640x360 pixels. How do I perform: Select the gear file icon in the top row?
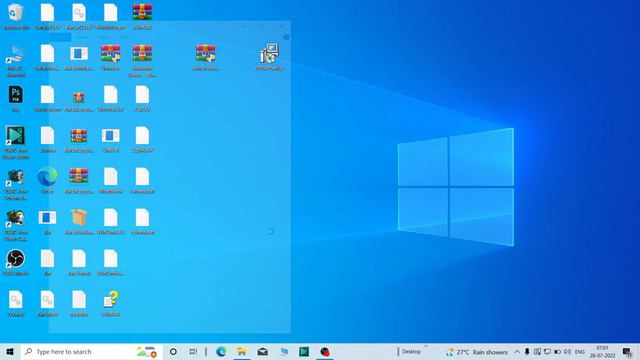coord(79,16)
